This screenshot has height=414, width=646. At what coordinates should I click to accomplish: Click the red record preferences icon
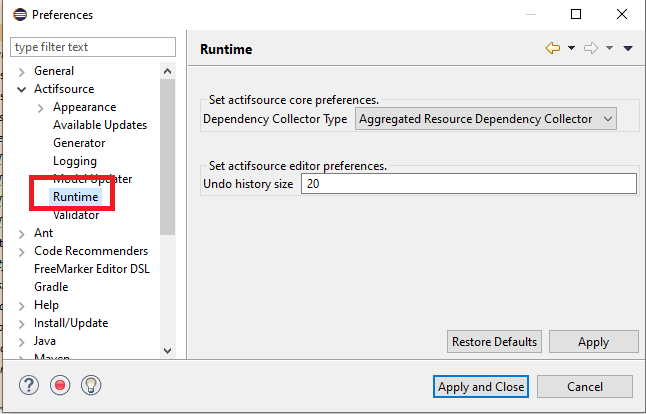(x=60, y=386)
